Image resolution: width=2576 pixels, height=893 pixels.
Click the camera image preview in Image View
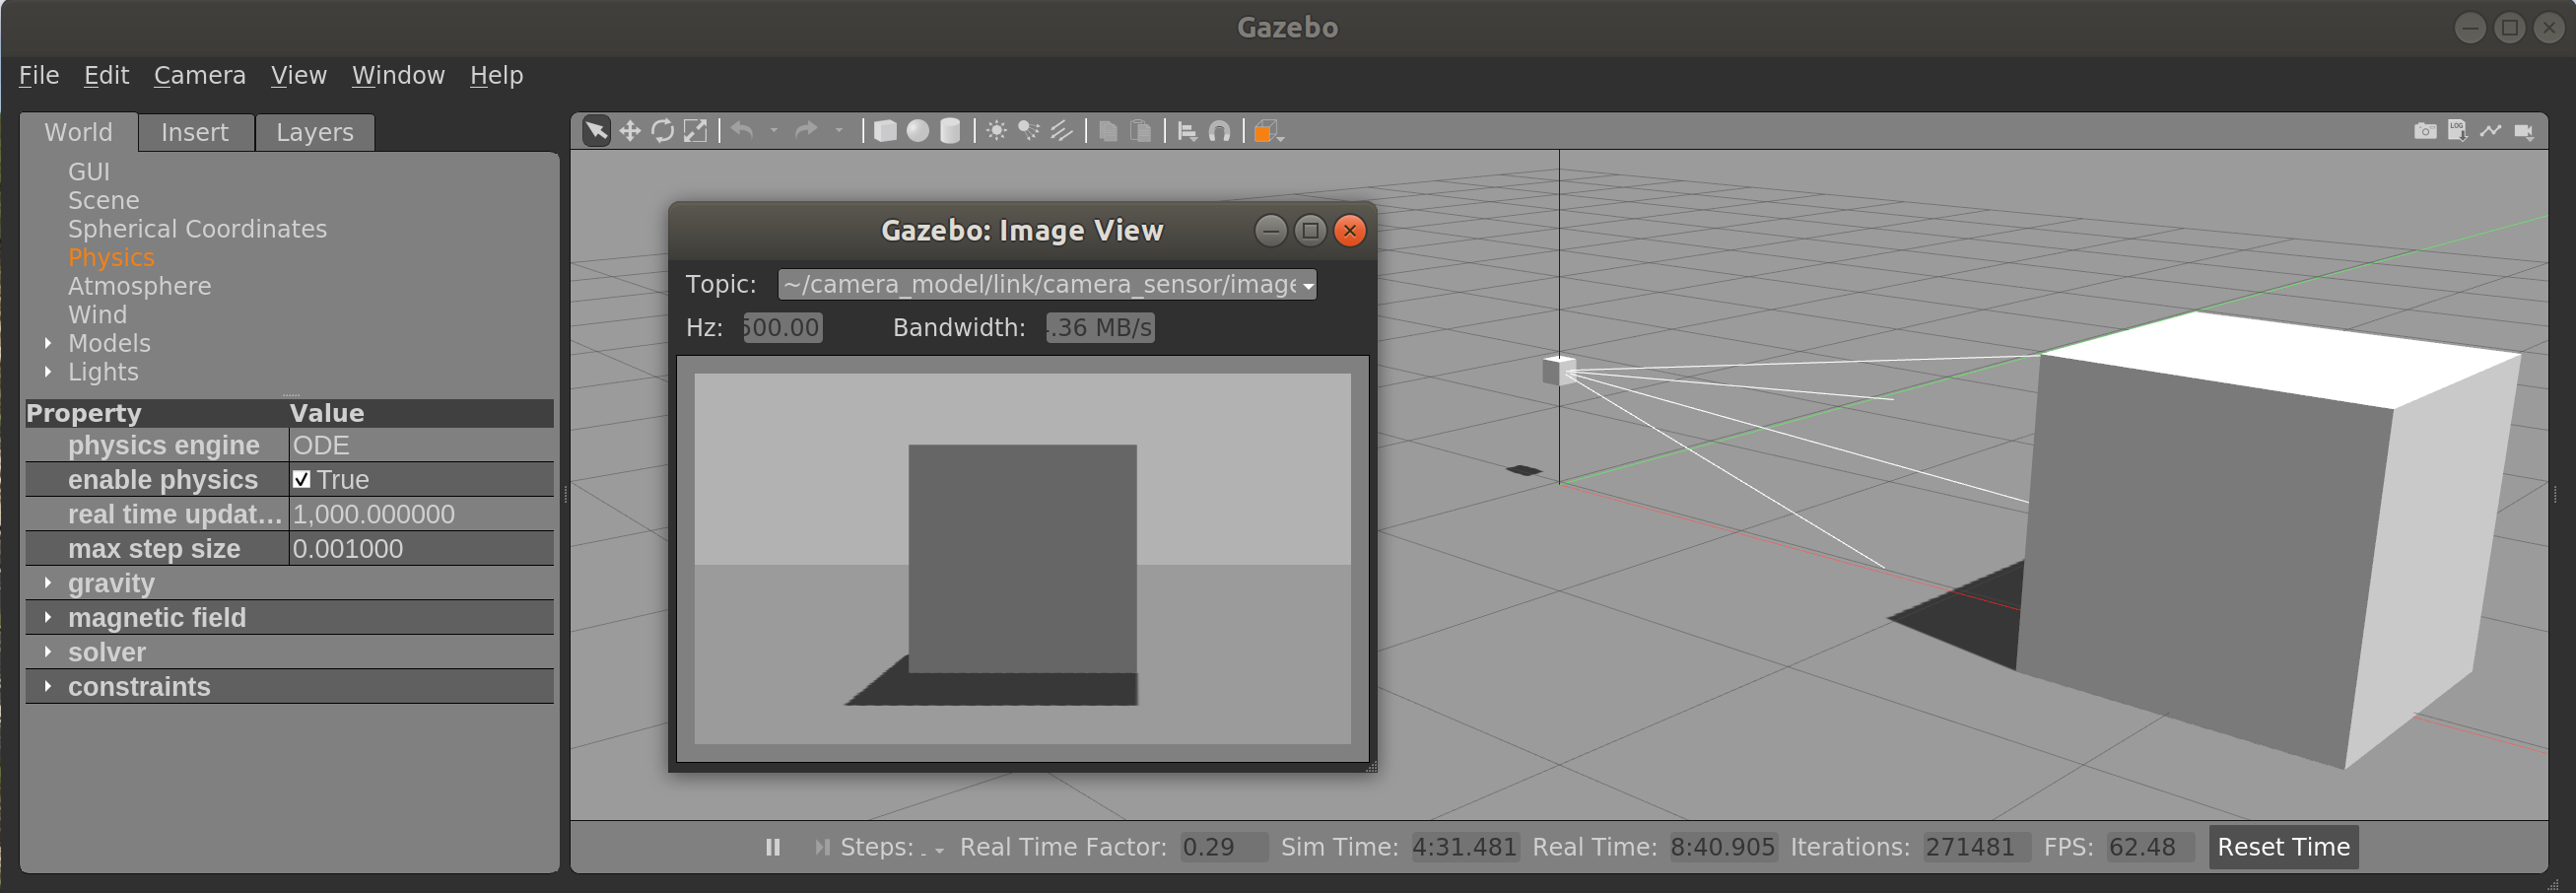pyautogui.click(x=1022, y=559)
